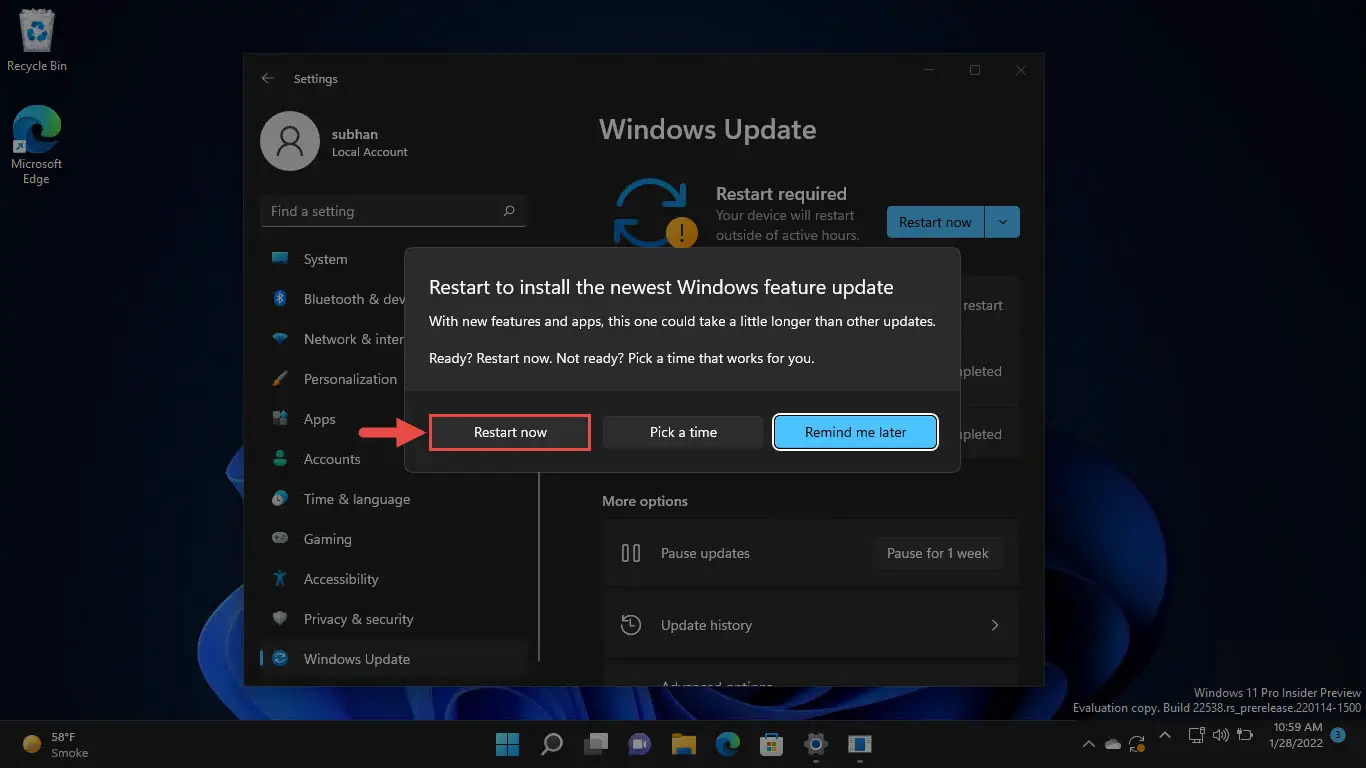Click the Local Account text

pos(370,152)
